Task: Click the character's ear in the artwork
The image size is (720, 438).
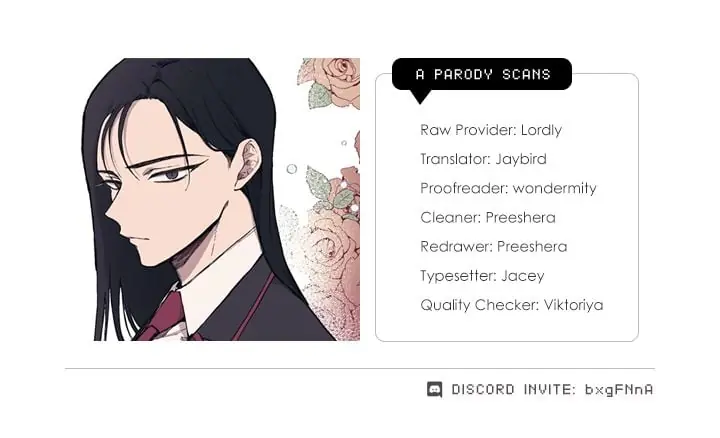Action: pyautogui.click(x=248, y=164)
